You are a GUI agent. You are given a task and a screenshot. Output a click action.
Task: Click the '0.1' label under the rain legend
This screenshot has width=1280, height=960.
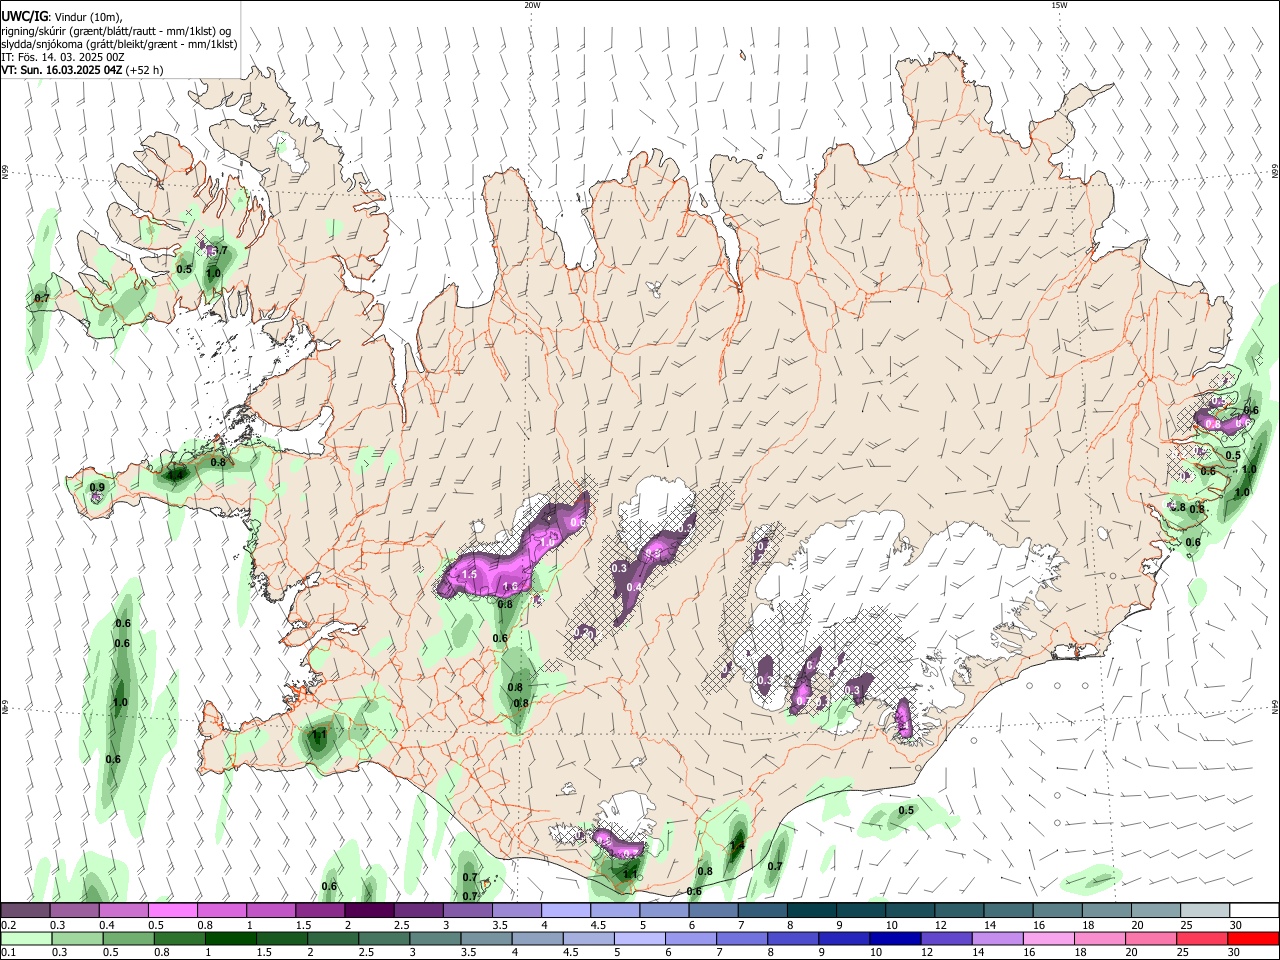pos(7,953)
